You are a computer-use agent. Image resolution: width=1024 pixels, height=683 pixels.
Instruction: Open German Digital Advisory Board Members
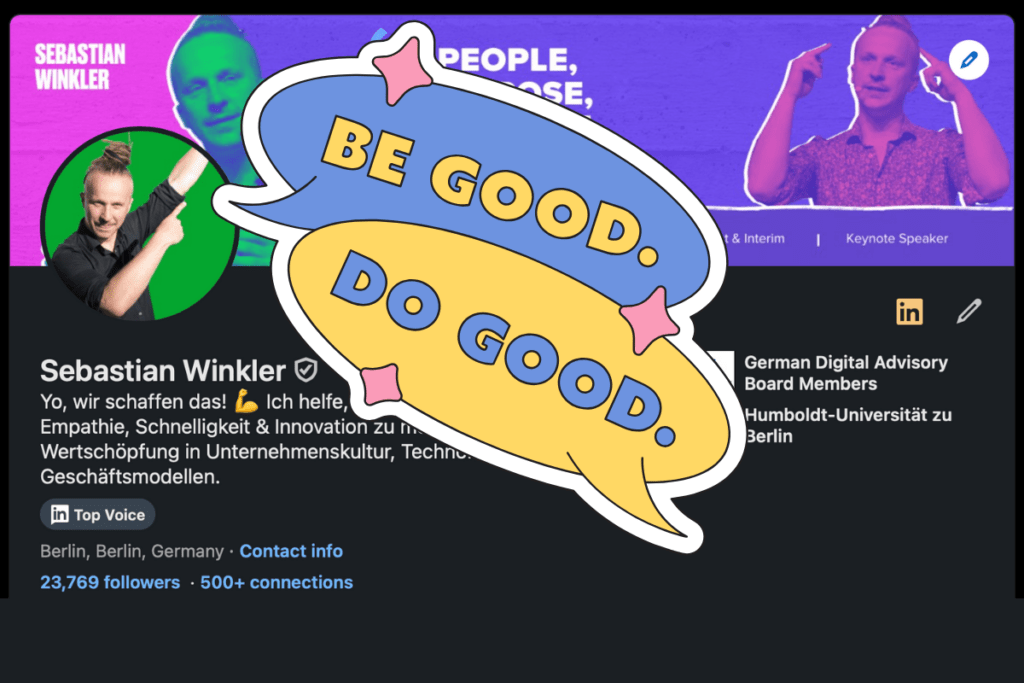pyautogui.click(x=846, y=373)
